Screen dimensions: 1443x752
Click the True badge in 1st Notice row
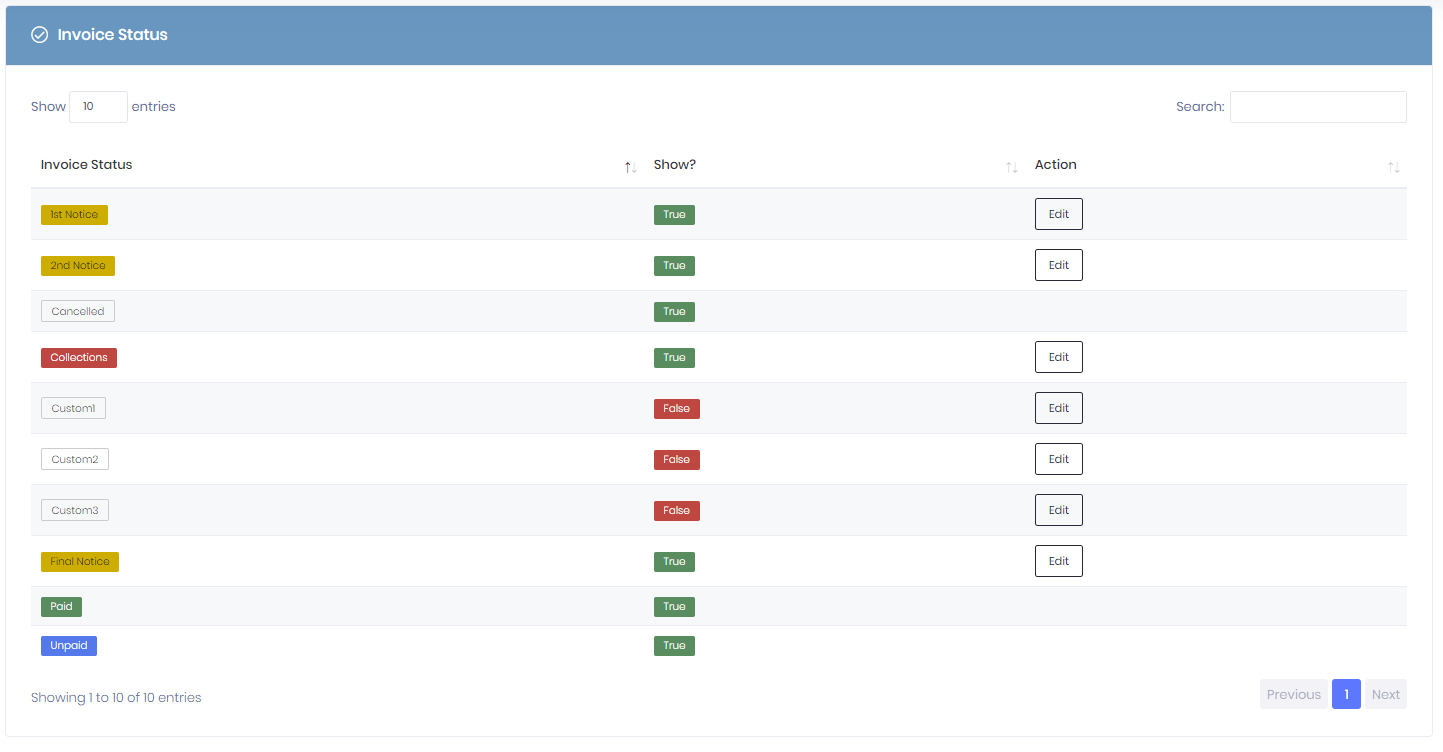pos(674,215)
